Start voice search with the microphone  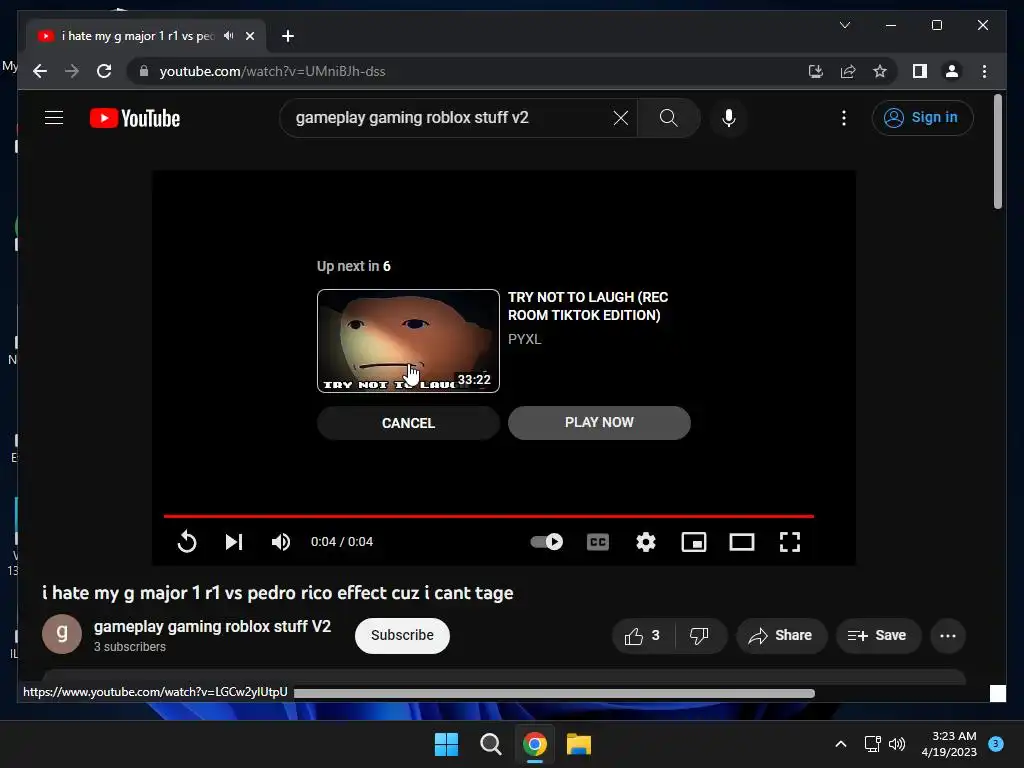pos(729,118)
